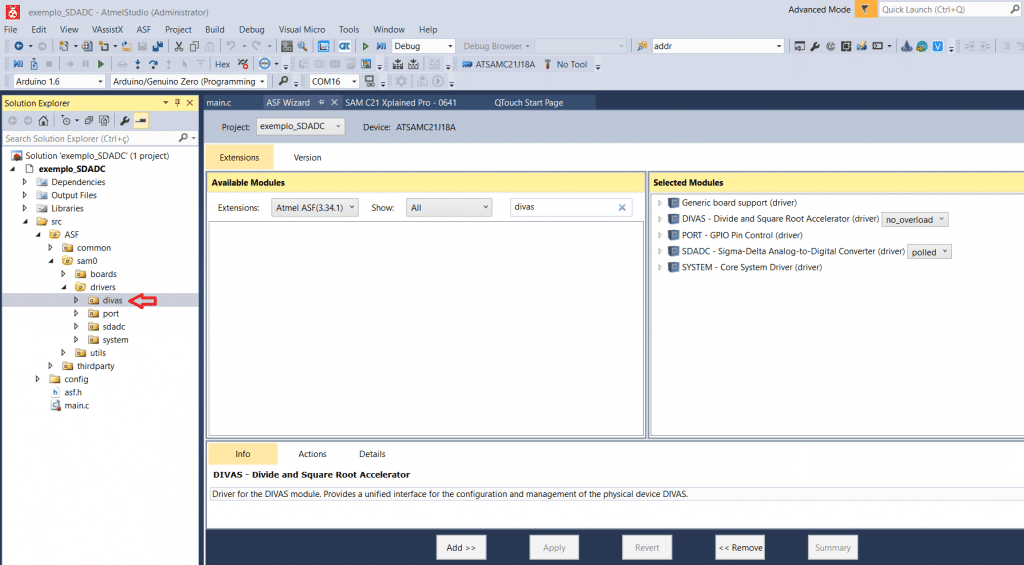Toggle the Preview Selected Items button
Screen dimensions: 1024x565
point(141,121)
